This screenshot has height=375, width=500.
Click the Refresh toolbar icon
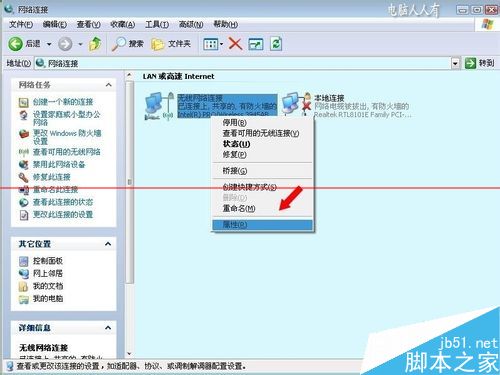pos(276,44)
